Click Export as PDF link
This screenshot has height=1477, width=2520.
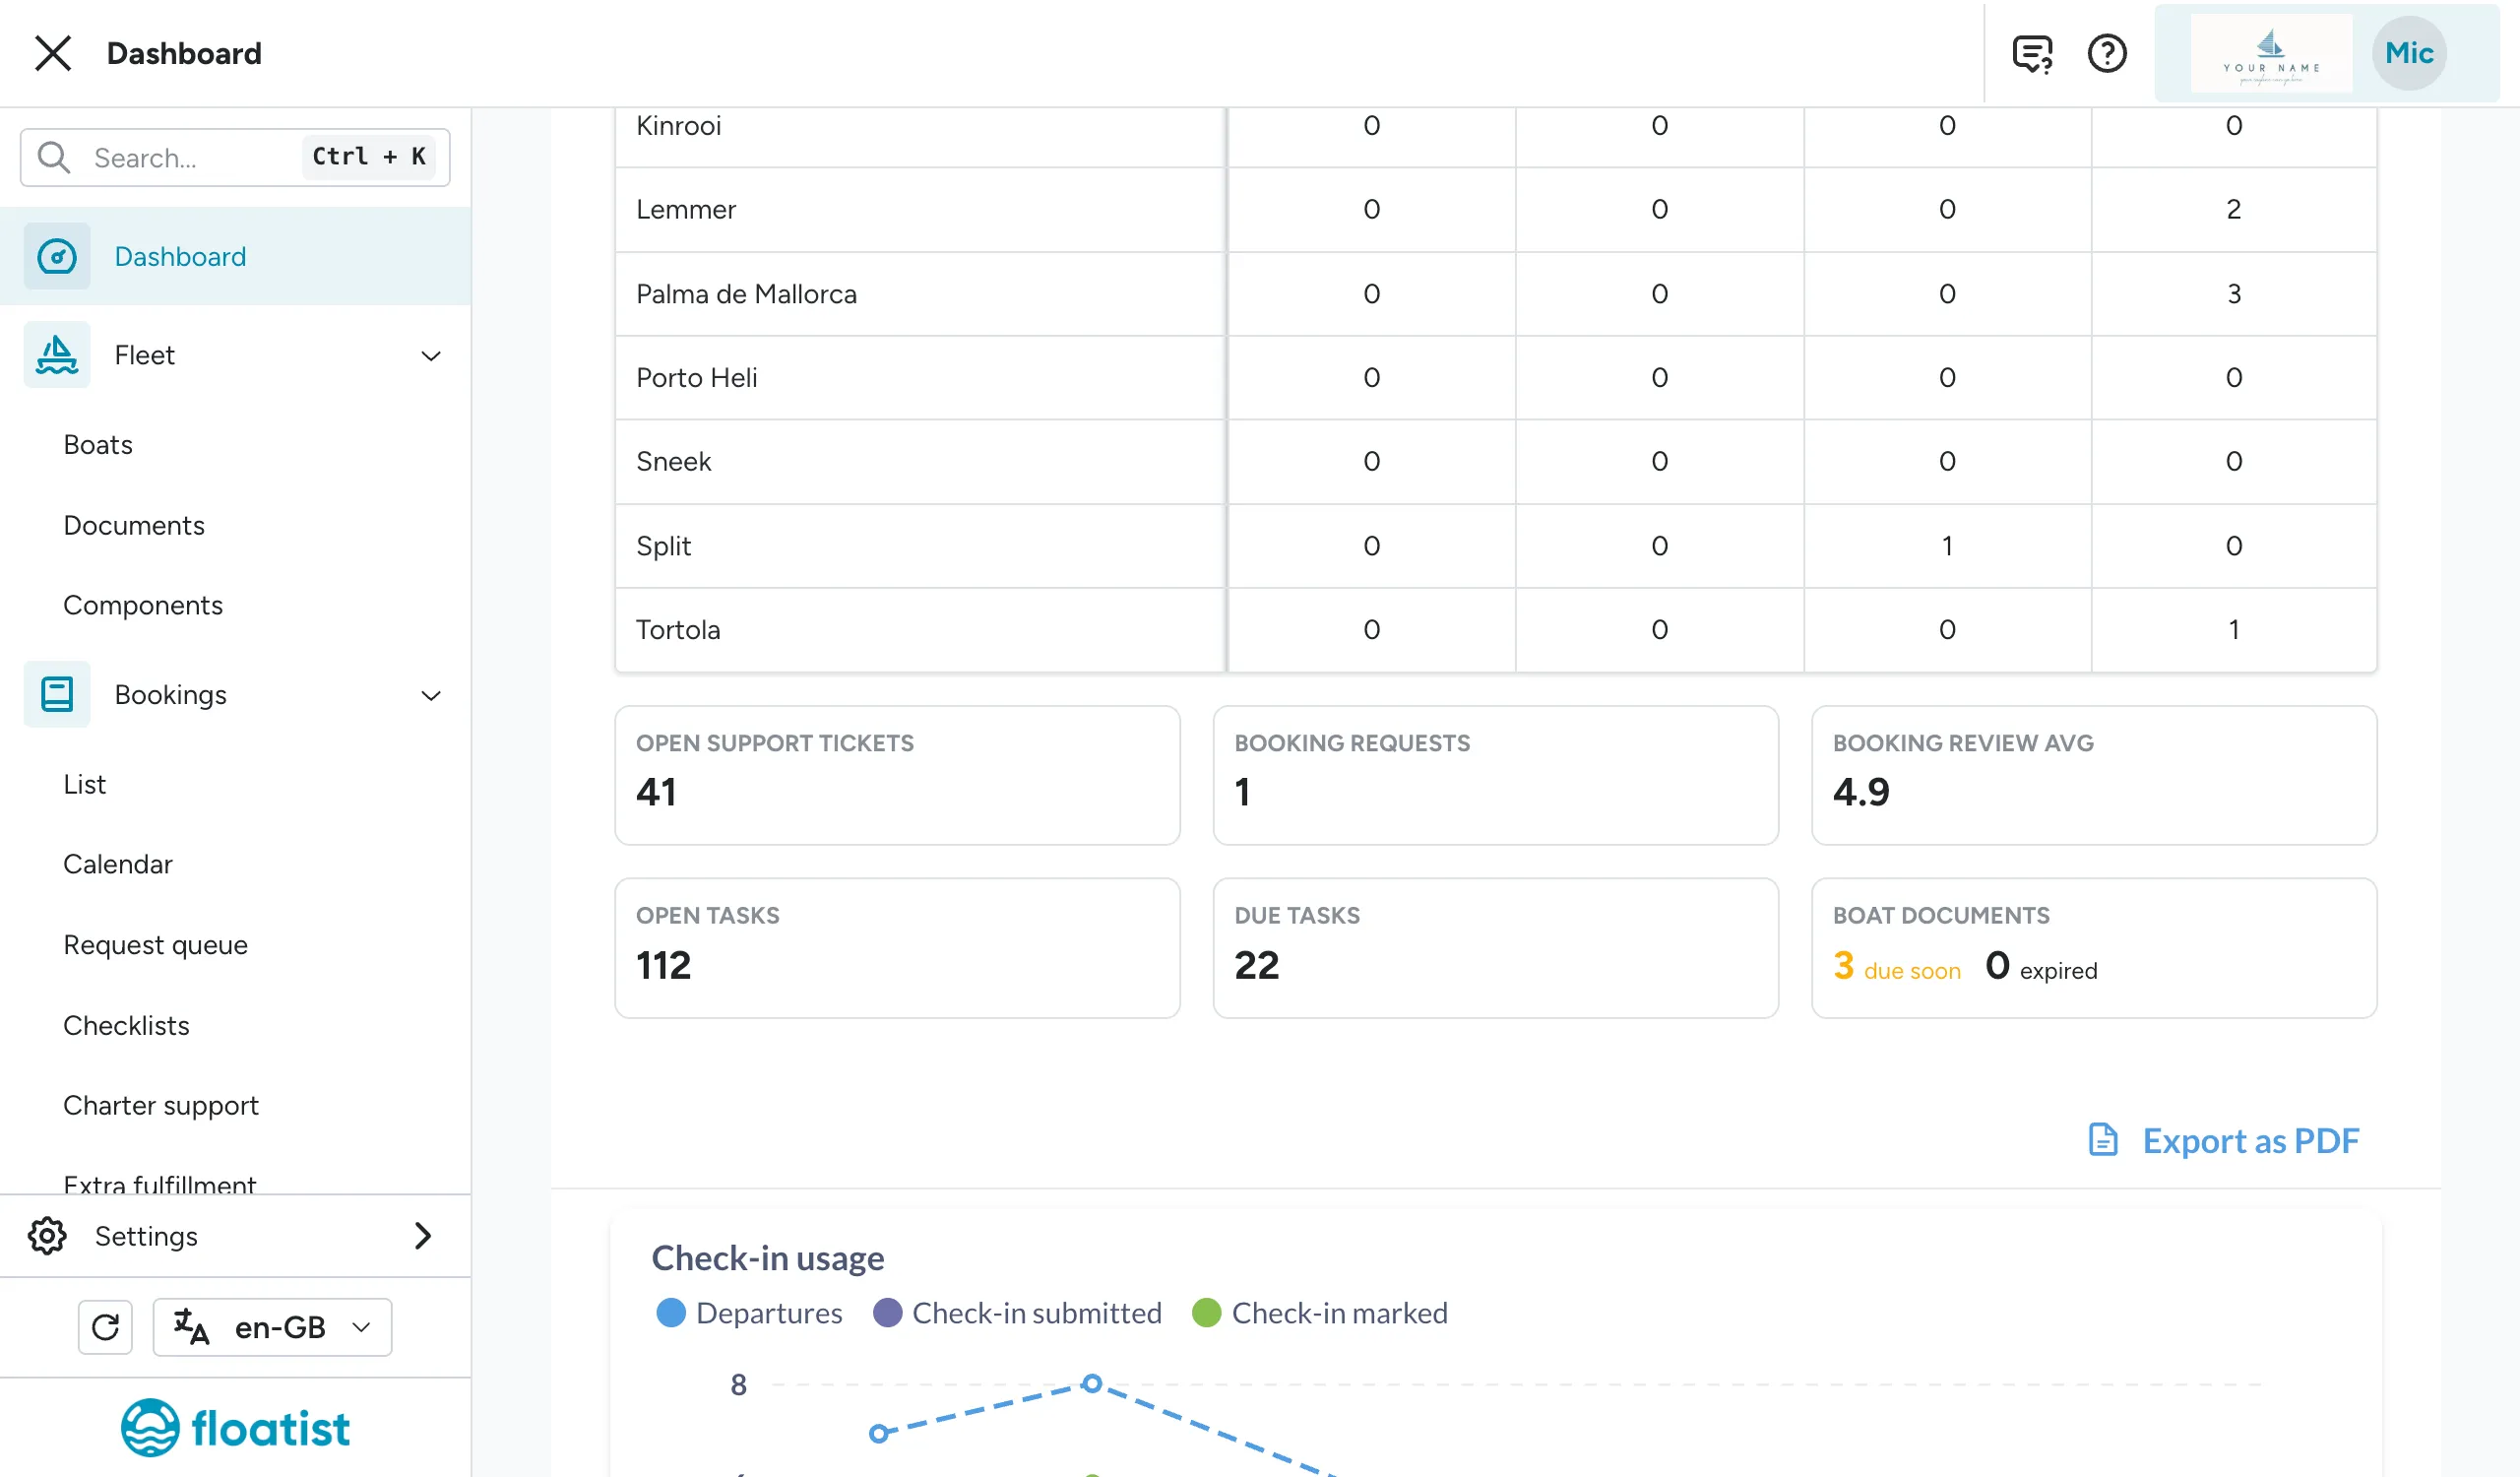(x=2224, y=1141)
